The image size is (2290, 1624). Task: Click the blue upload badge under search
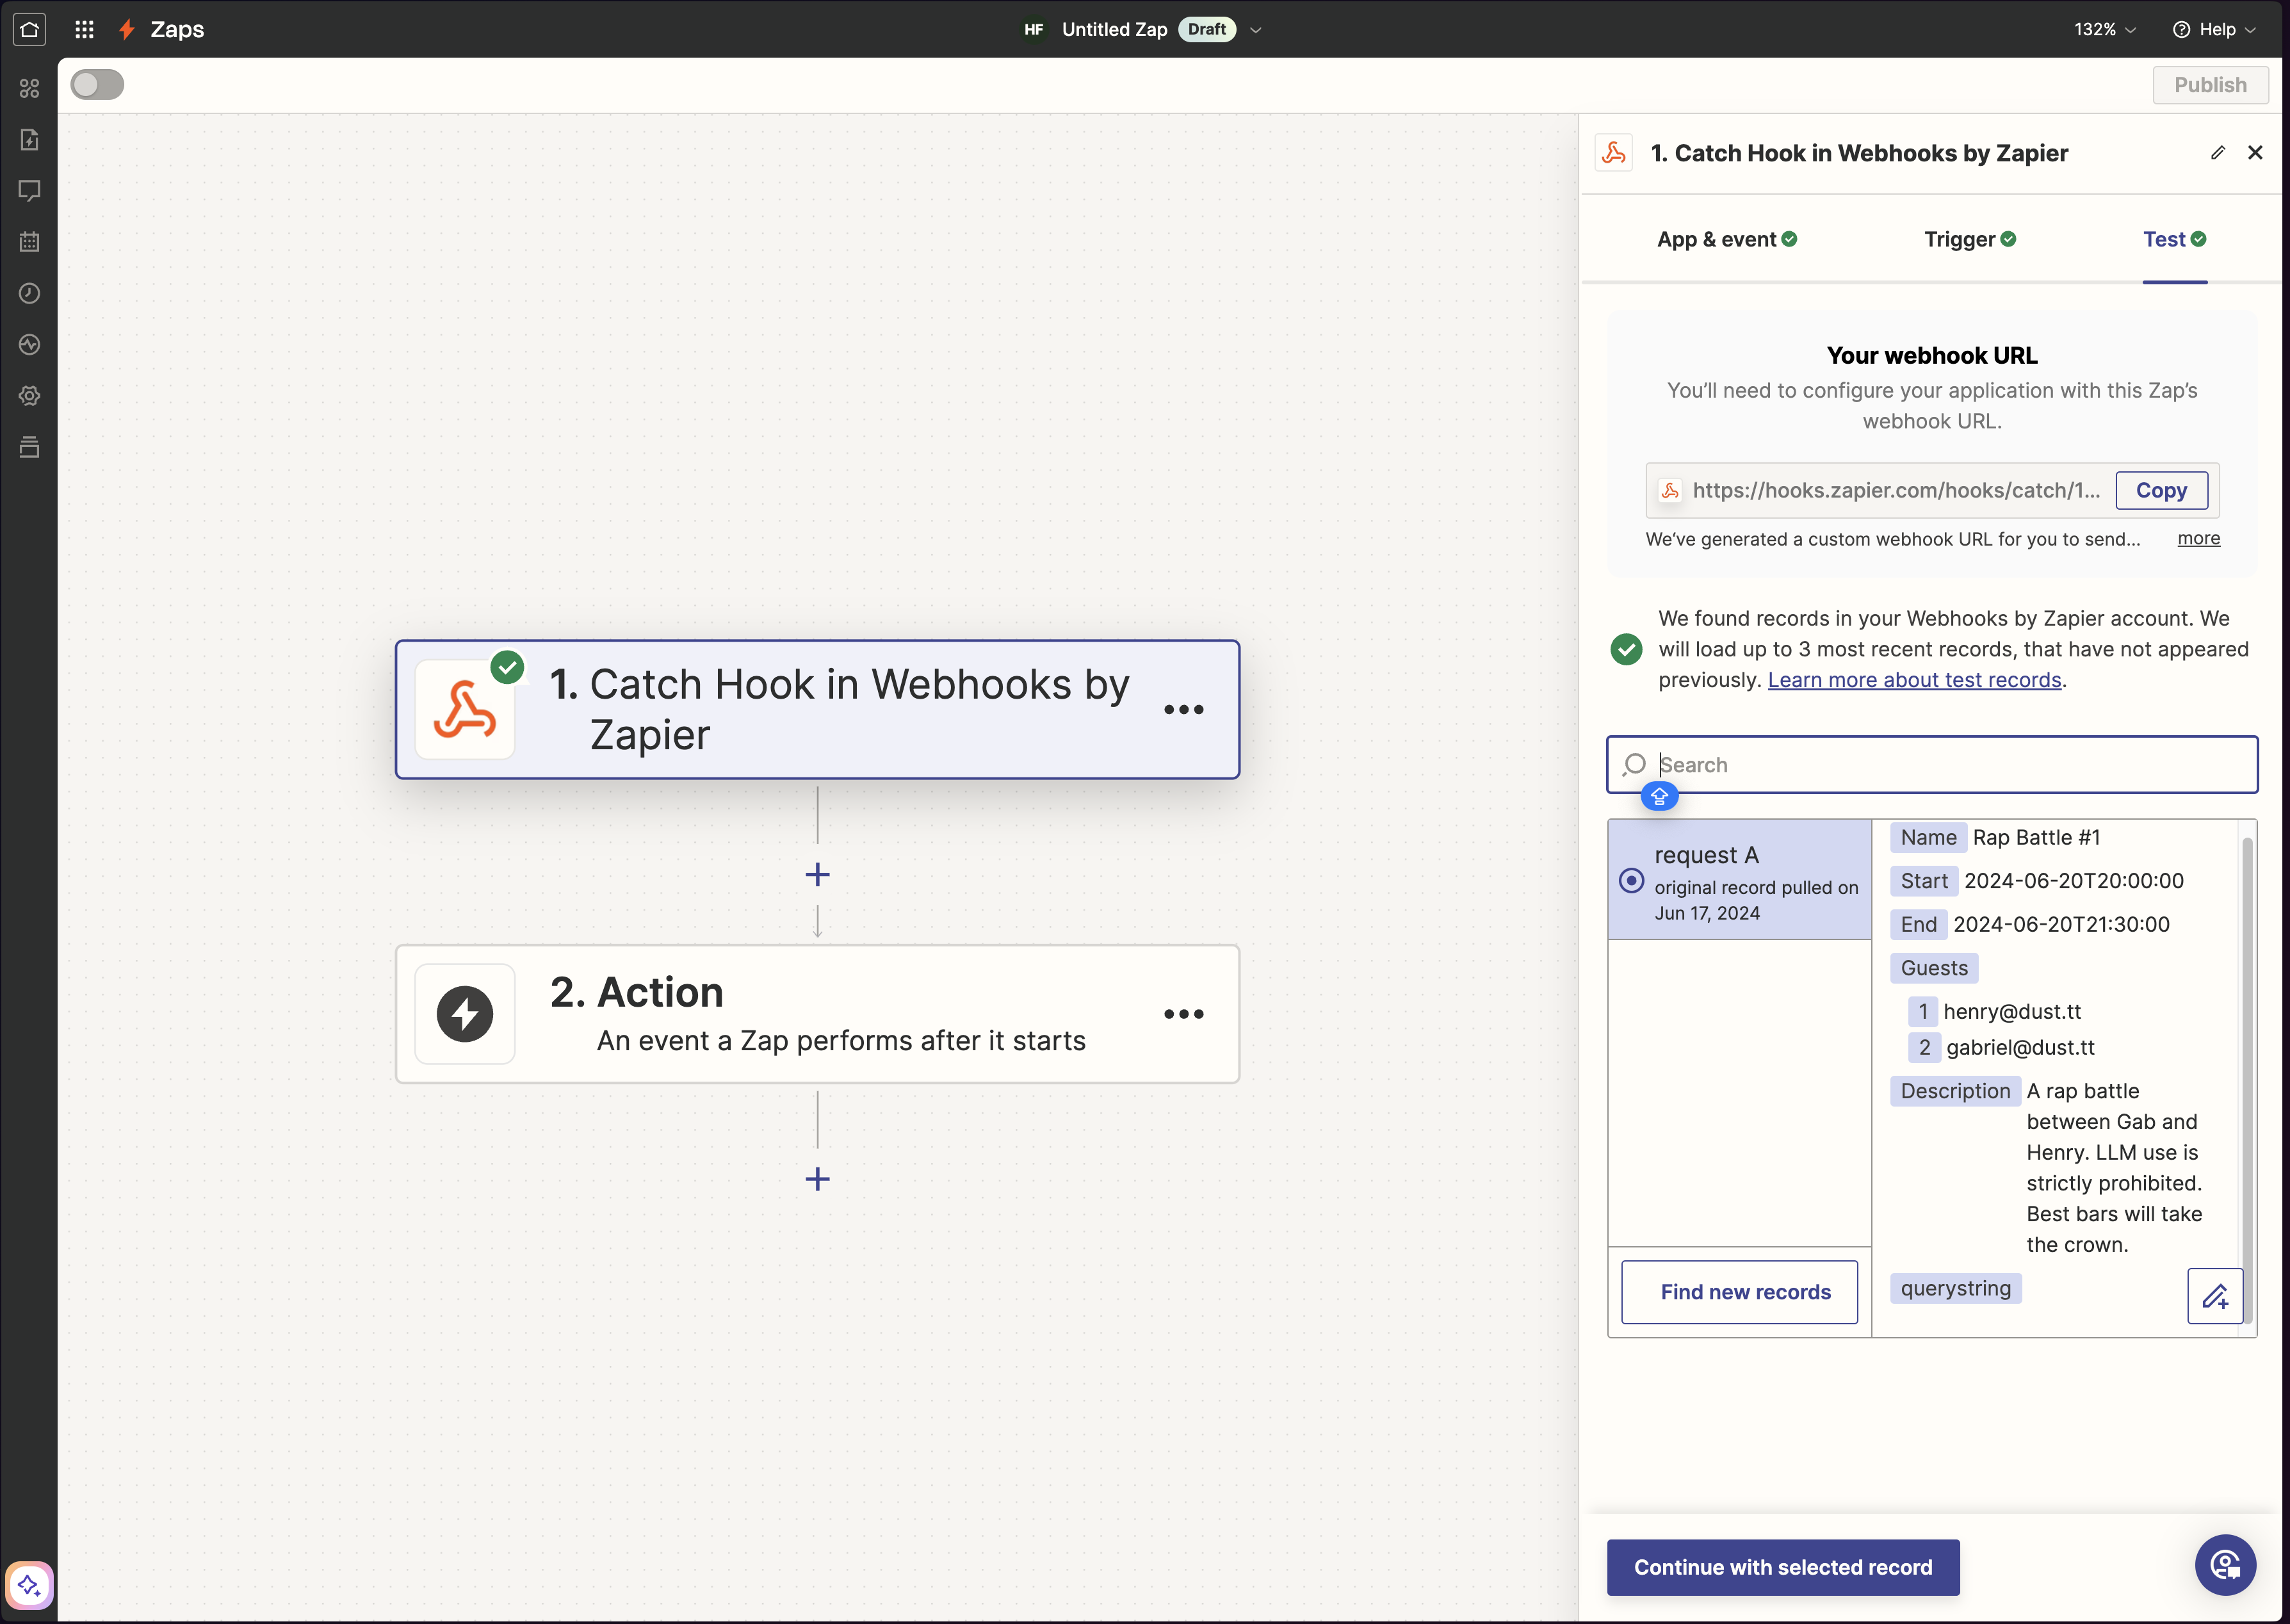1659,796
